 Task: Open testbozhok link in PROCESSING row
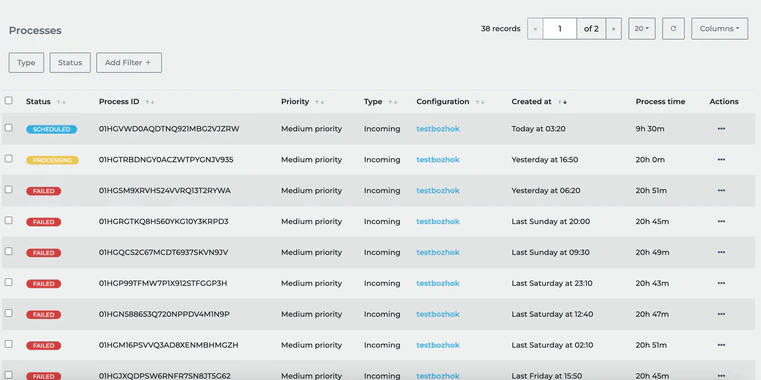click(x=438, y=160)
